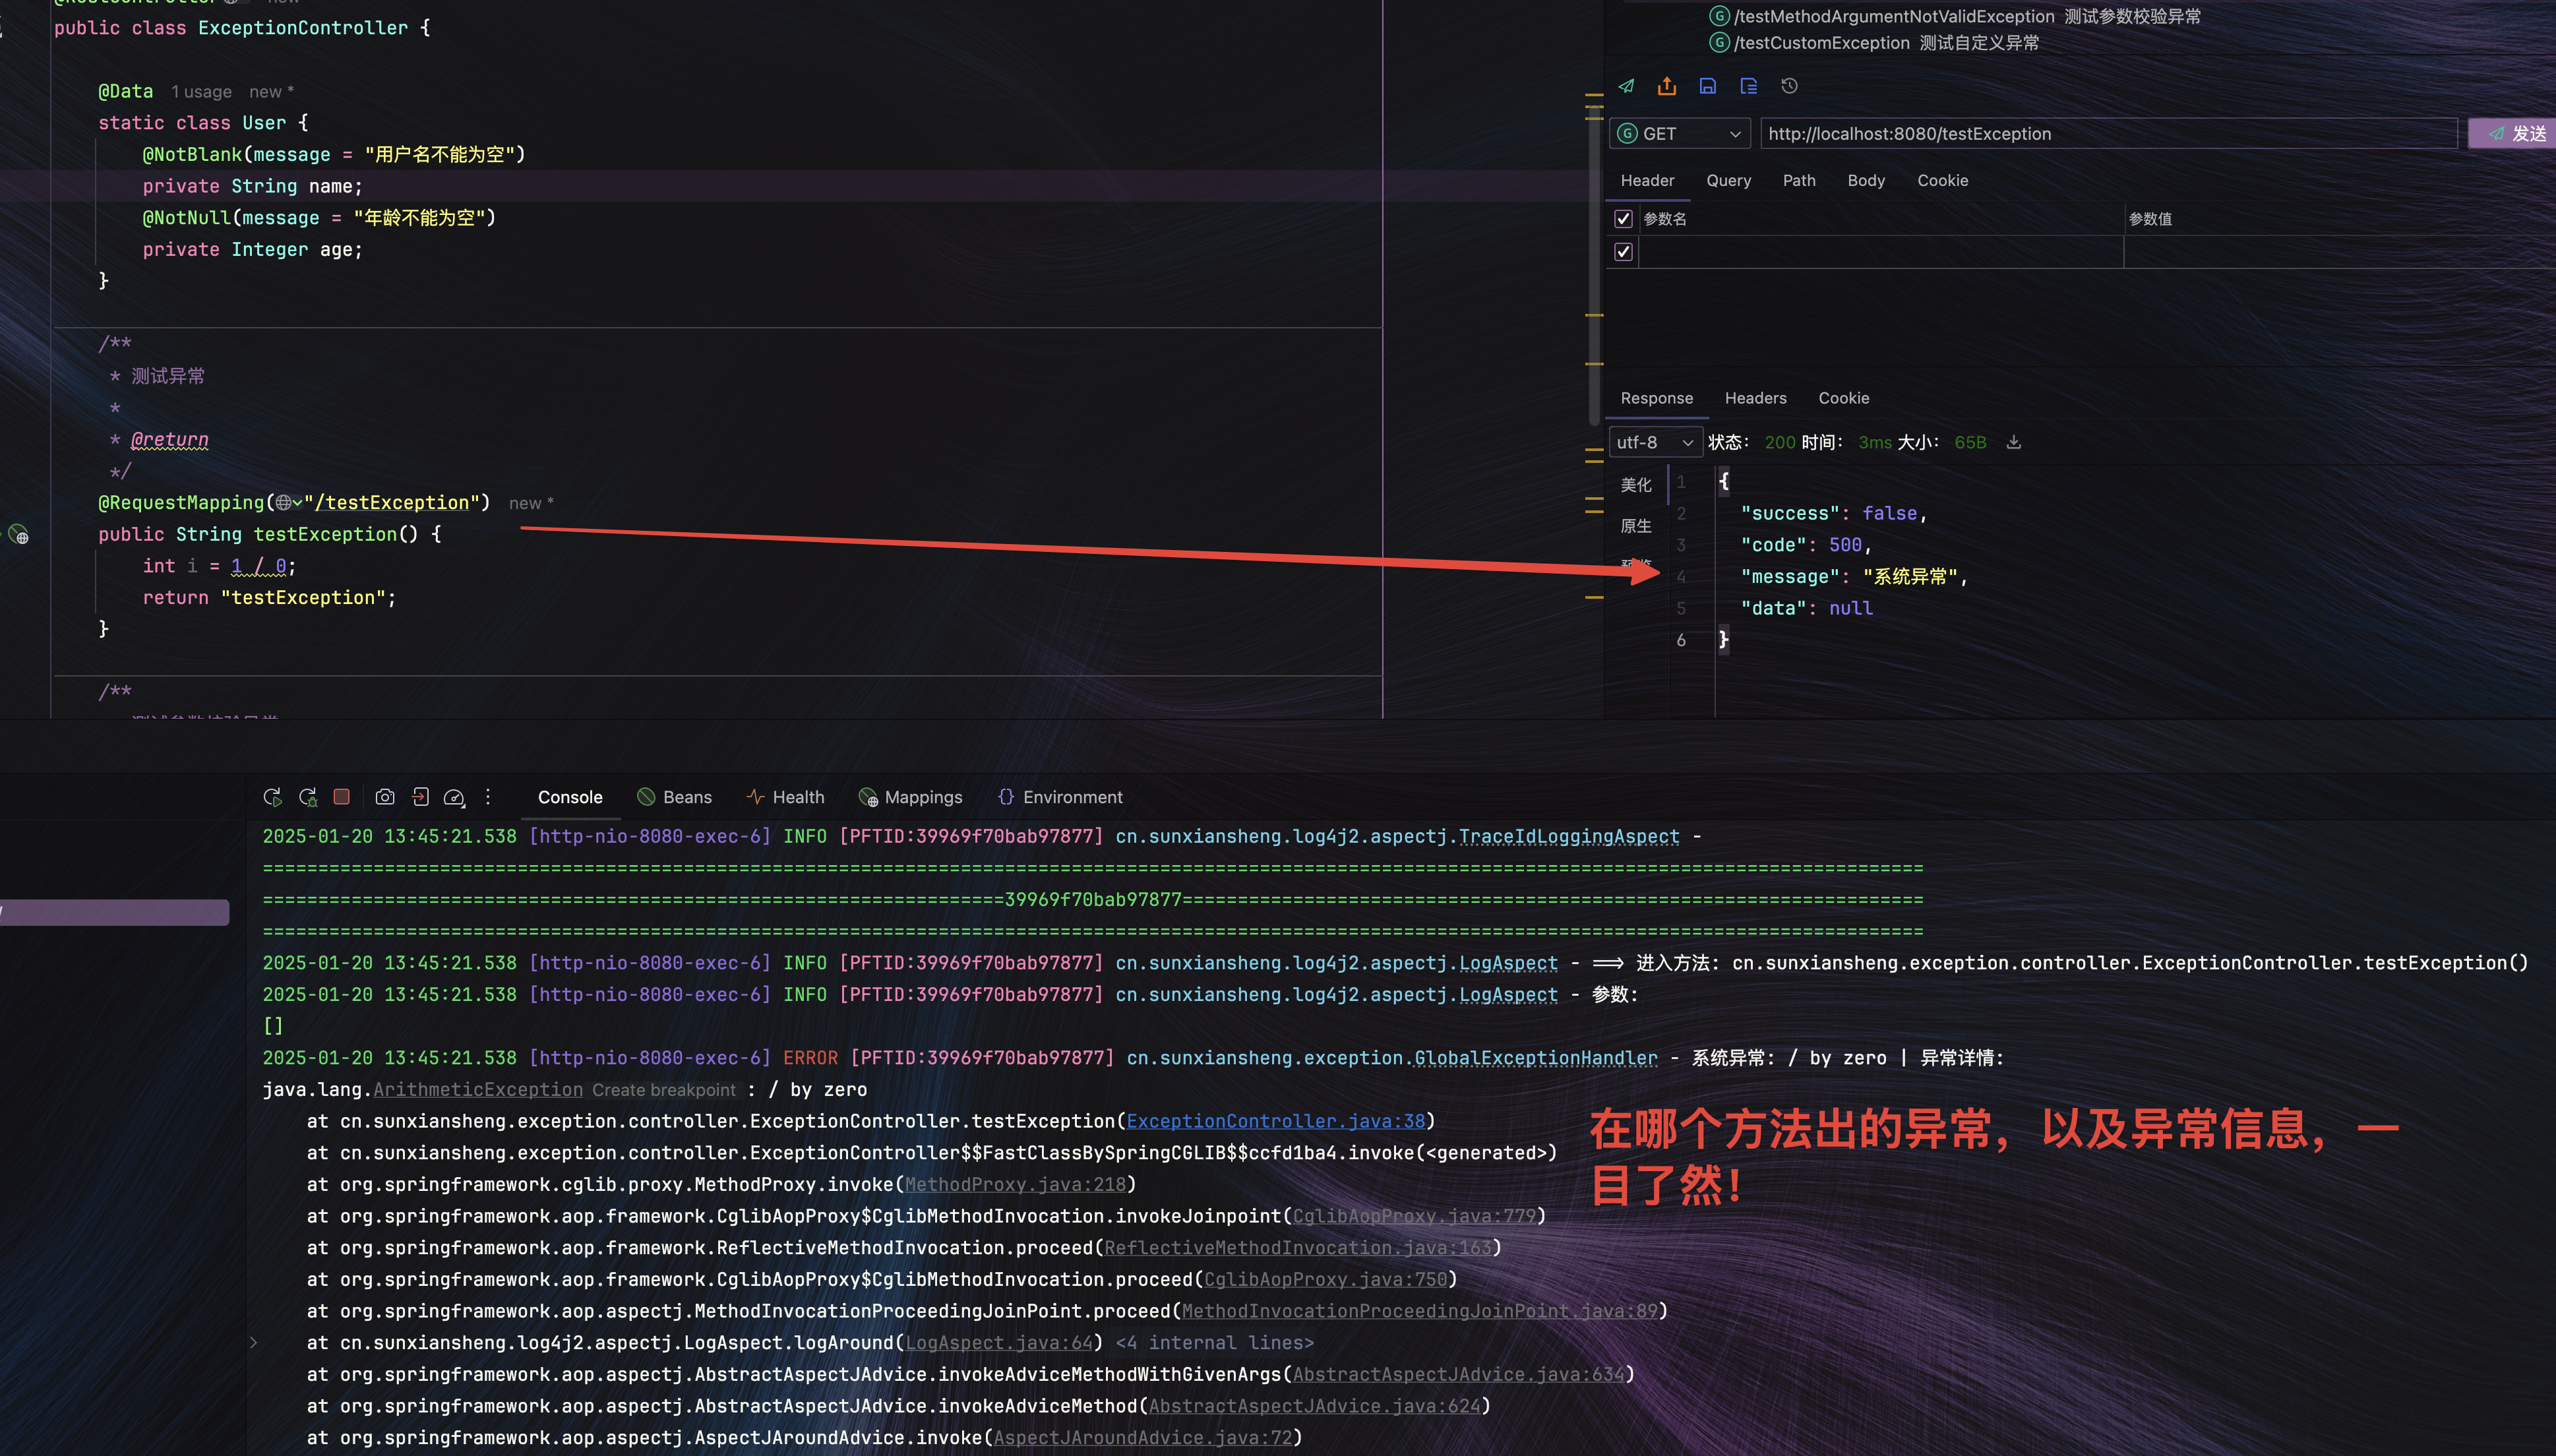Toggle the 参数名 header checkbox
This screenshot has height=1456, width=2556.
[1624, 219]
